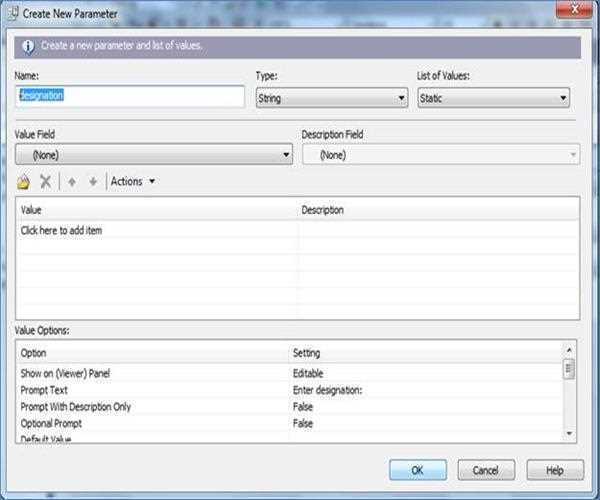Open the Value Field dropdown

(154, 155)
